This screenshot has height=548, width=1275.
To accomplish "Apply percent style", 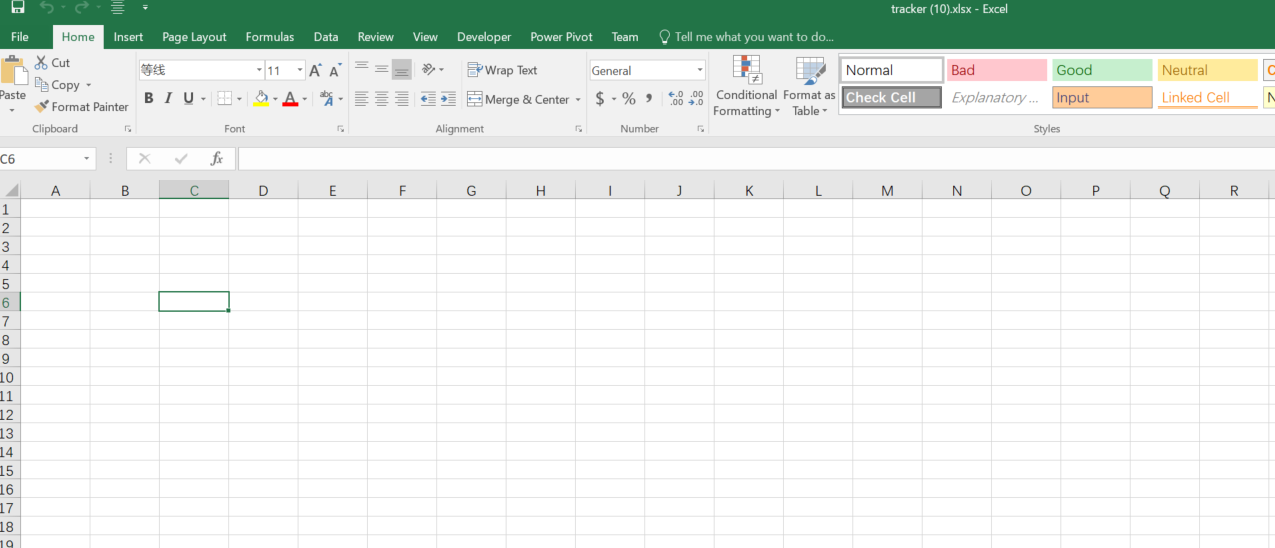I will pos(629,98).
